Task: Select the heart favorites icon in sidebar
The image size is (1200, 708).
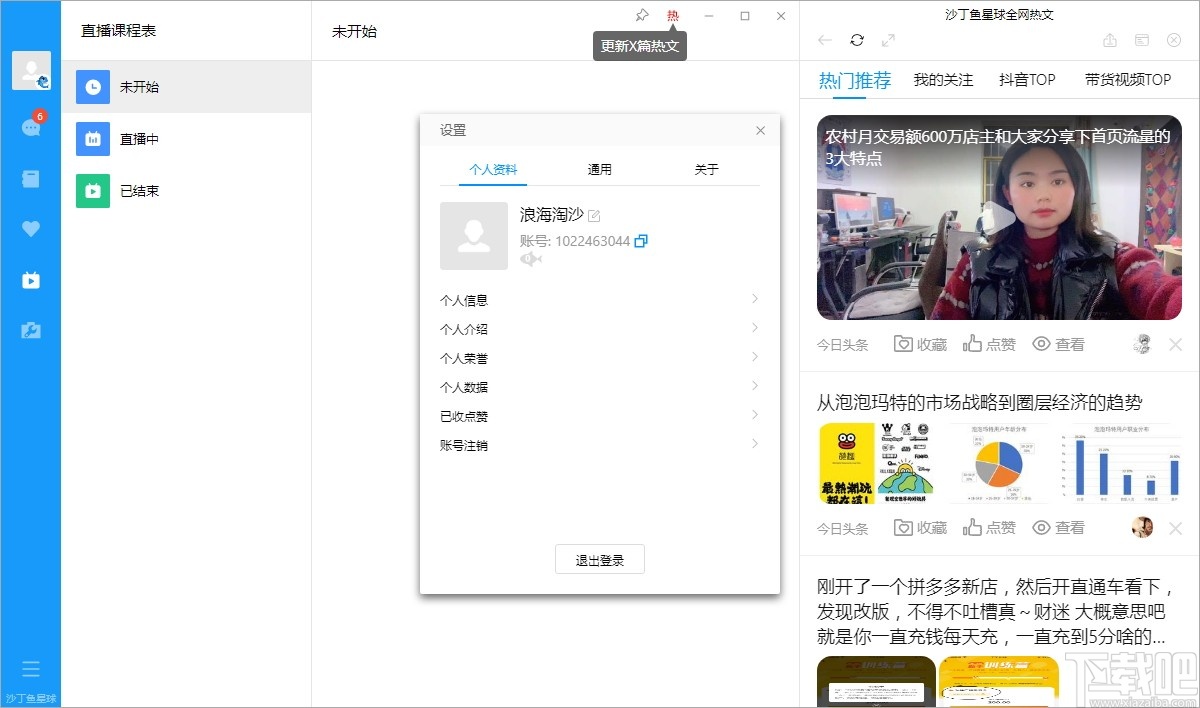Action: point(31,228)
